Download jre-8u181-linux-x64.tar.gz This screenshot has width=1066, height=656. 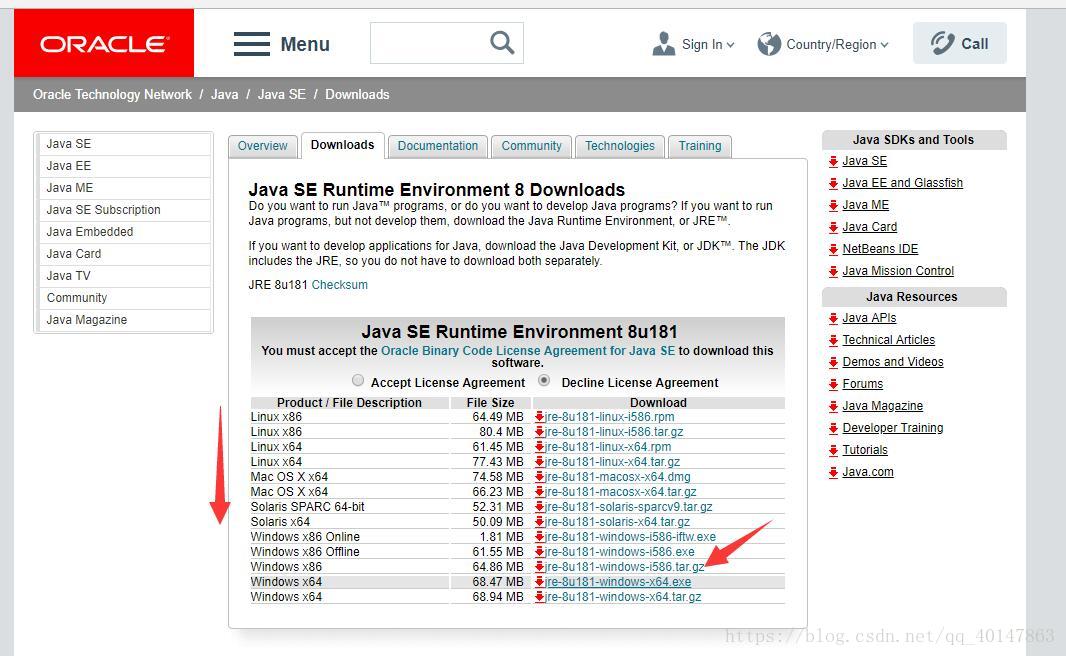[613, 462]
